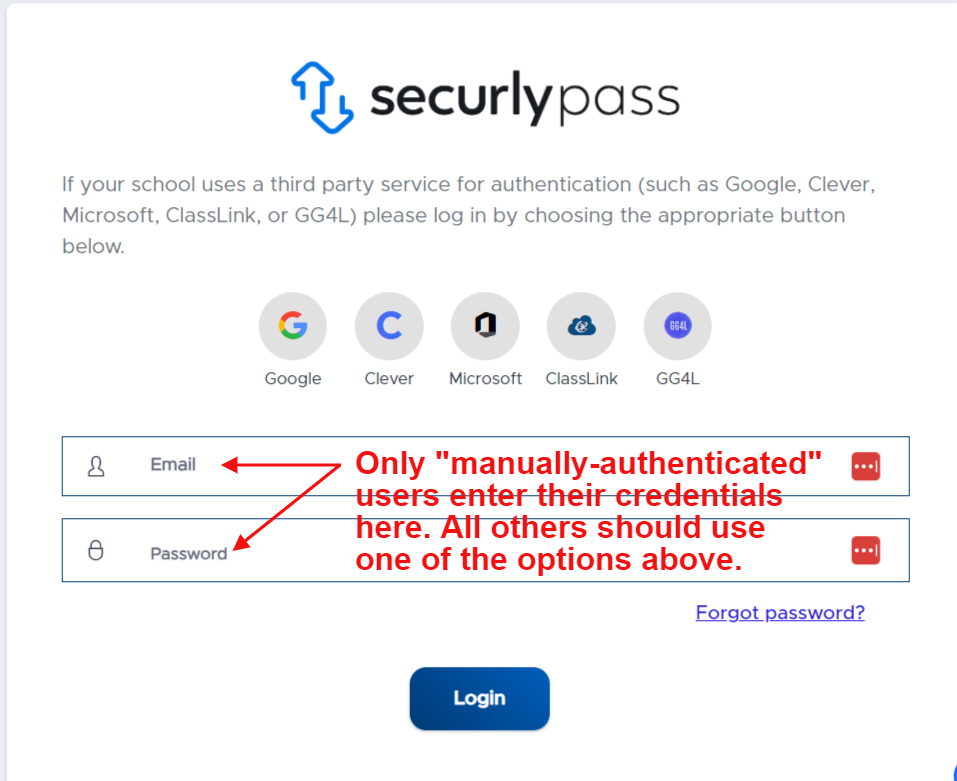Click the user silhouette icon beside Email
957x781 pixels.
coord(96,467)
